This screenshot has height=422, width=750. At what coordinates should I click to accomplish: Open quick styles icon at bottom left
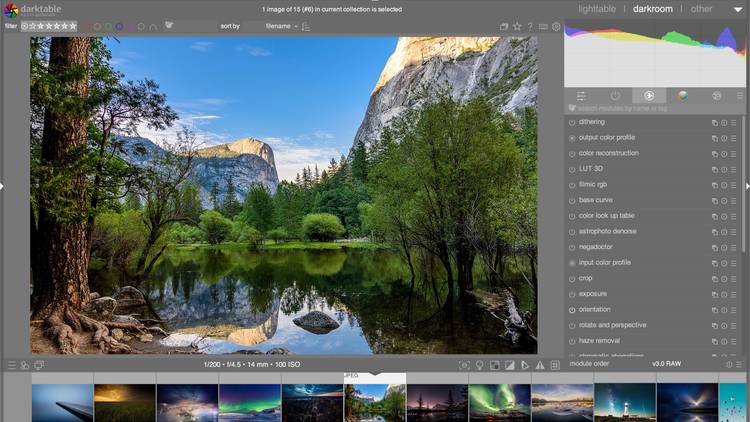(25, 365)
